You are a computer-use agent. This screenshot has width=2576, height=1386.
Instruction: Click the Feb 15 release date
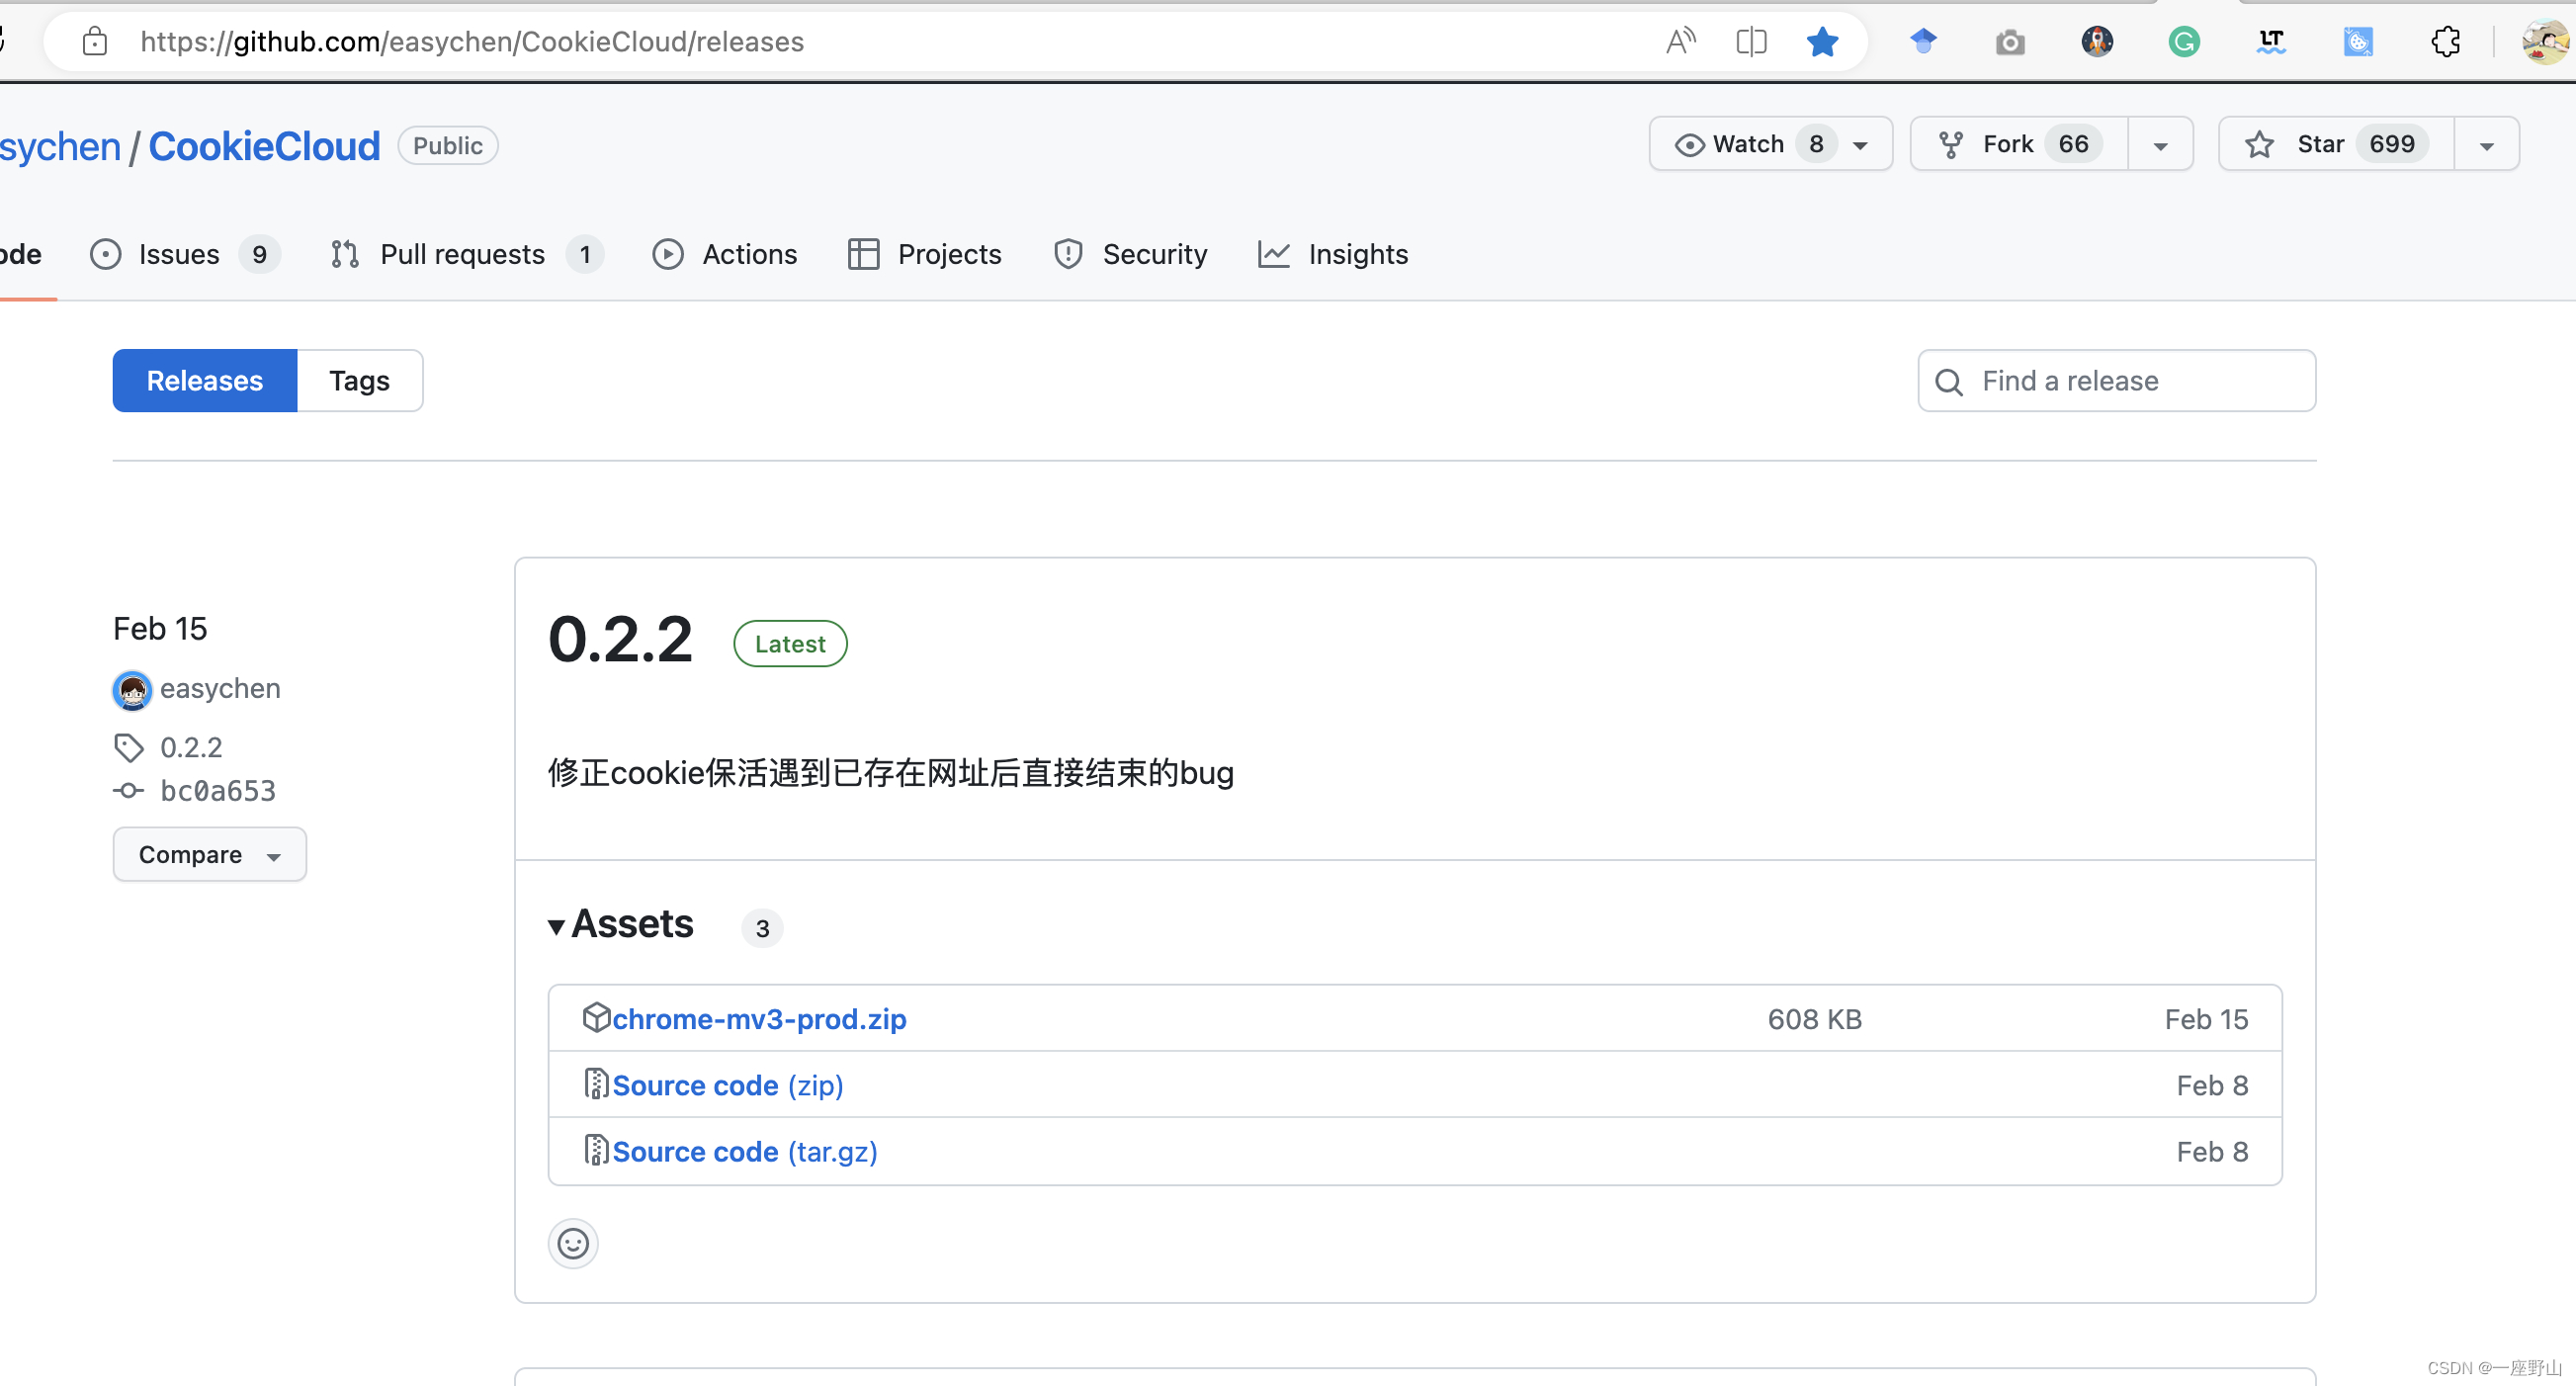pyautogui.click(x=160, y=628)
